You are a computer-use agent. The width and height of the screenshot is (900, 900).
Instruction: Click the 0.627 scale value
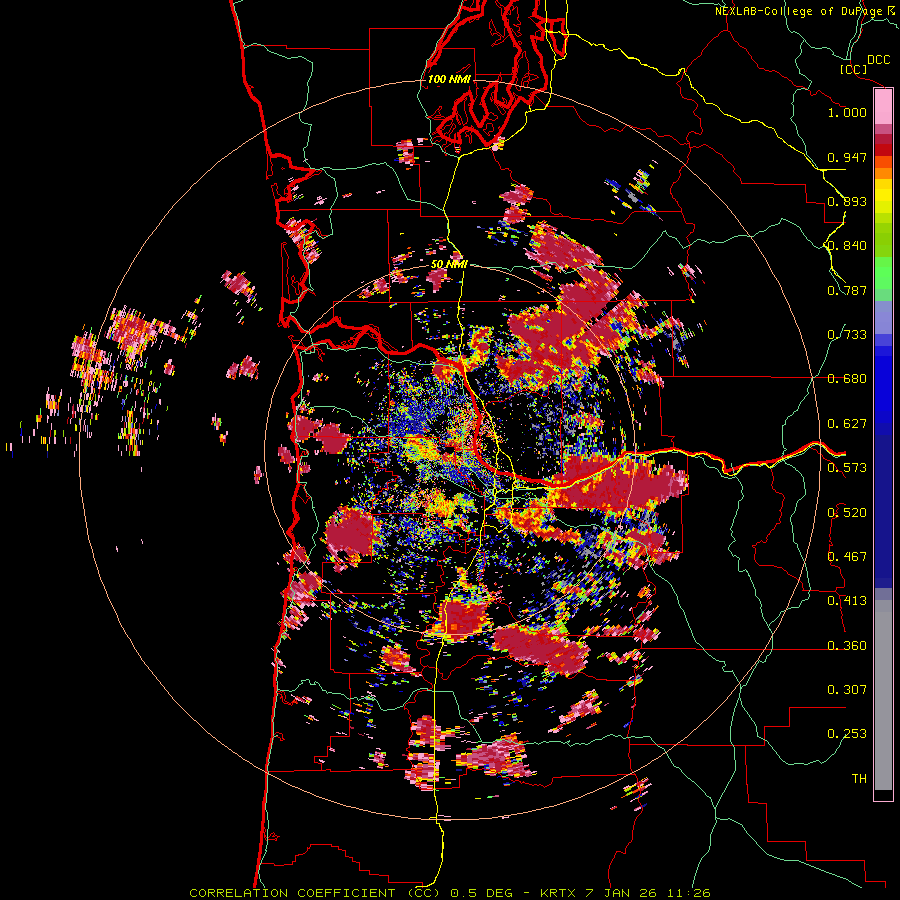coord(847,424)
